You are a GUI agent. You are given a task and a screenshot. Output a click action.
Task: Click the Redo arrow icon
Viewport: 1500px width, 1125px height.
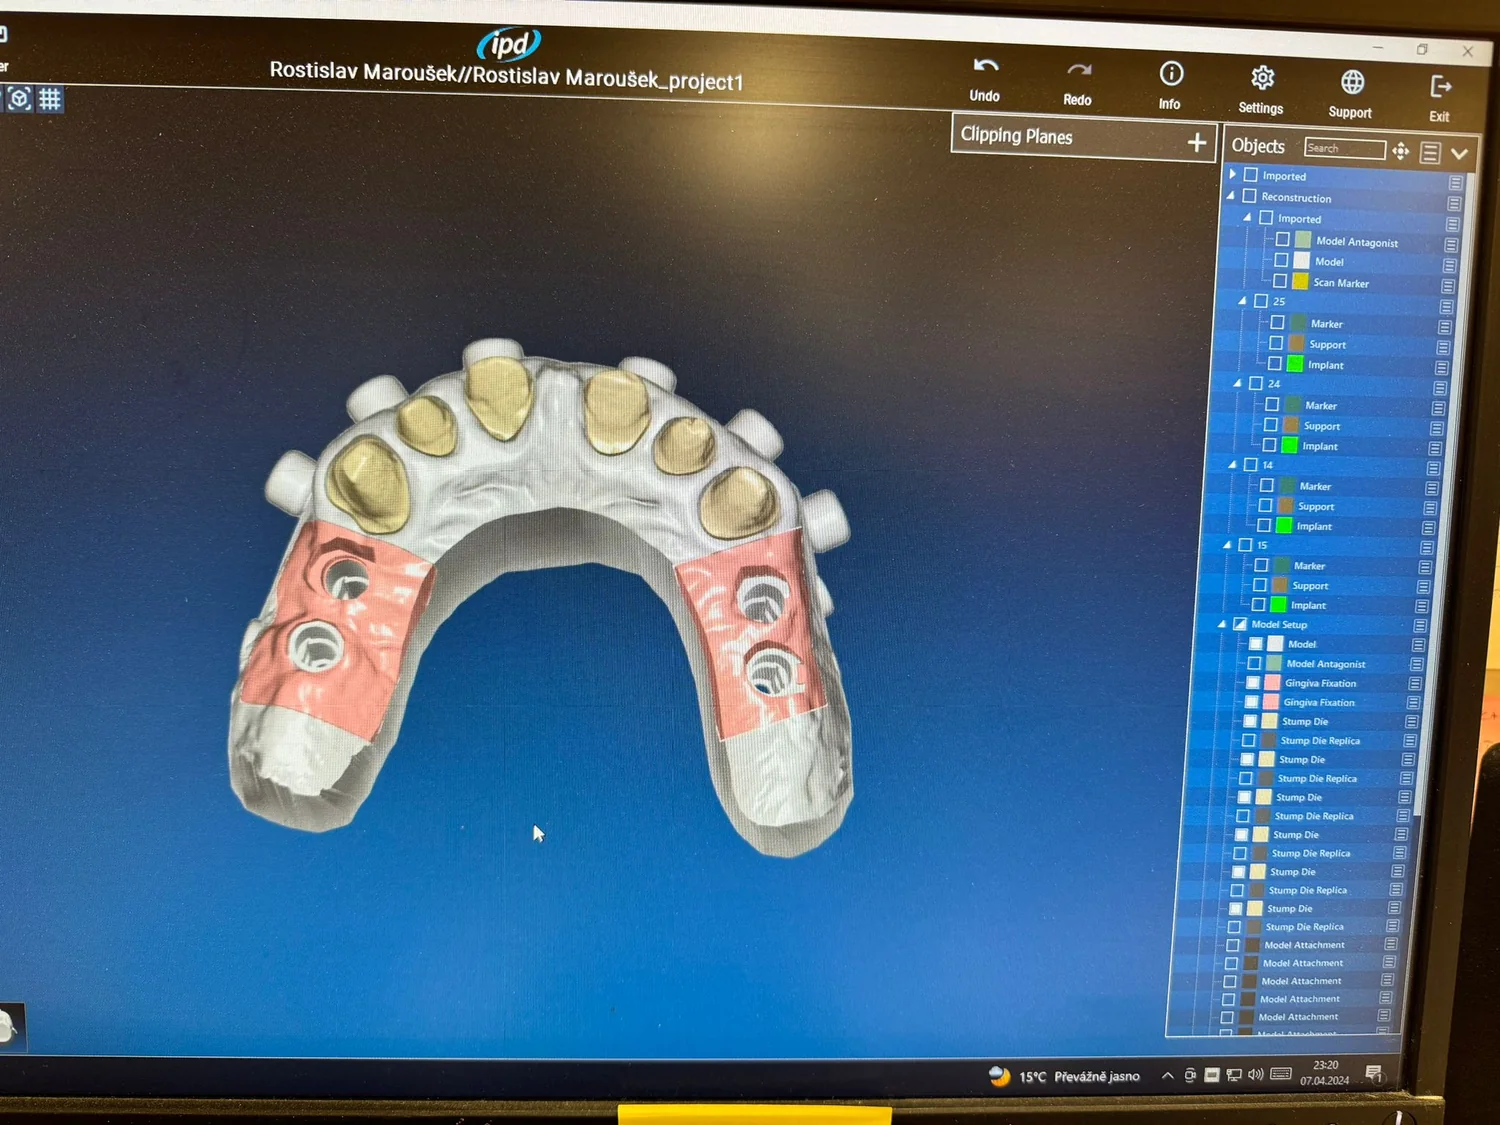pos(1079,70)
